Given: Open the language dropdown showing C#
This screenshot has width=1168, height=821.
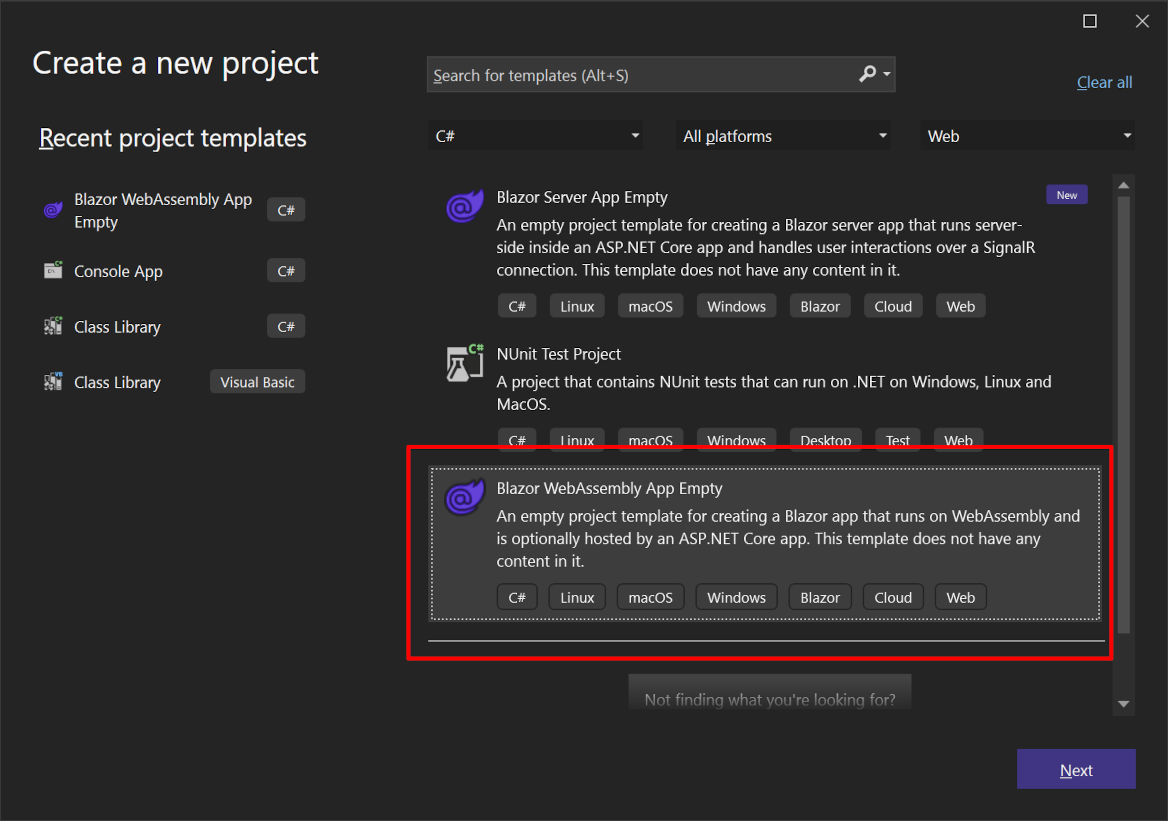Looking at the screenshot, I should [536, 135].
